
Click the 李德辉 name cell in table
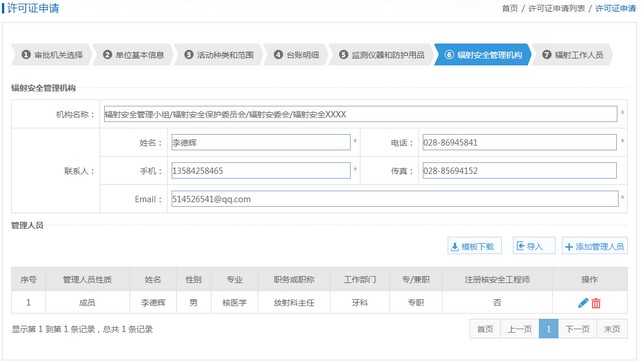click(153, 303)
